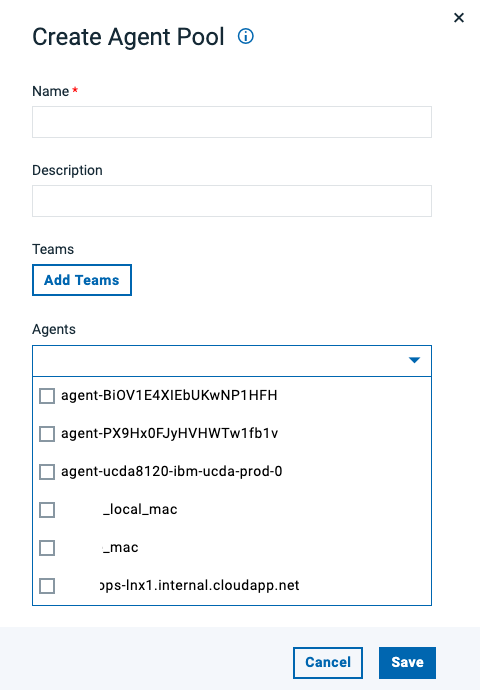Focus the Description input field

(232, 201)
